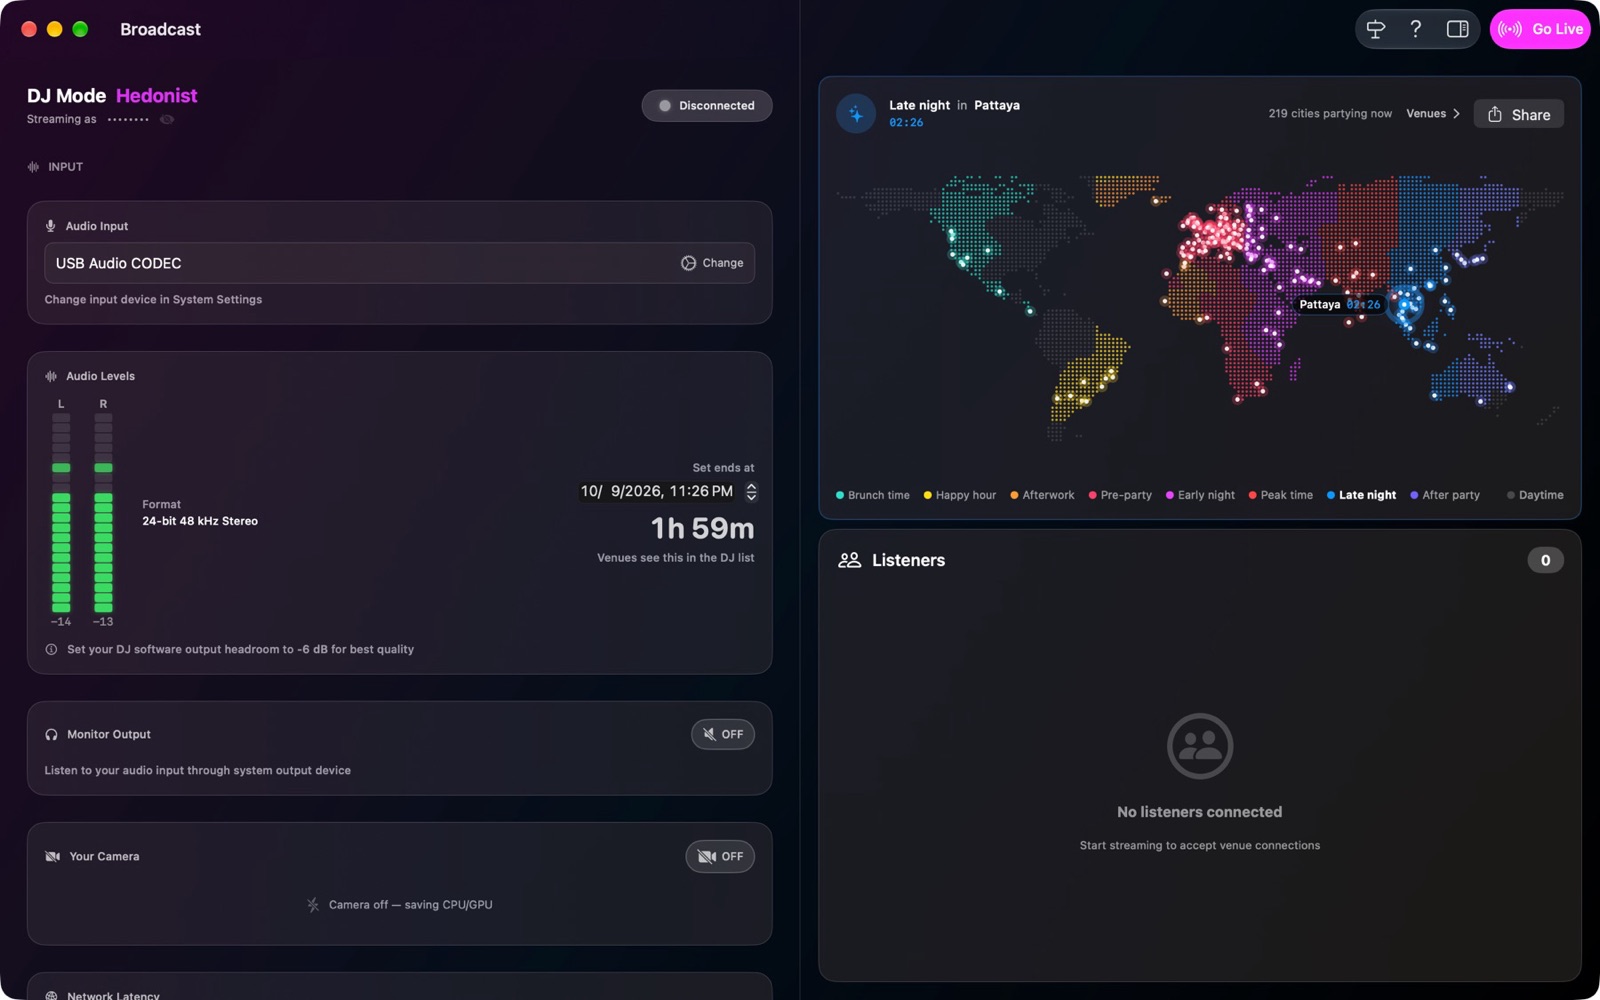This screenshot has height=1000, width=1600.
Task: Click the set end date field
Action: [657, 491]
